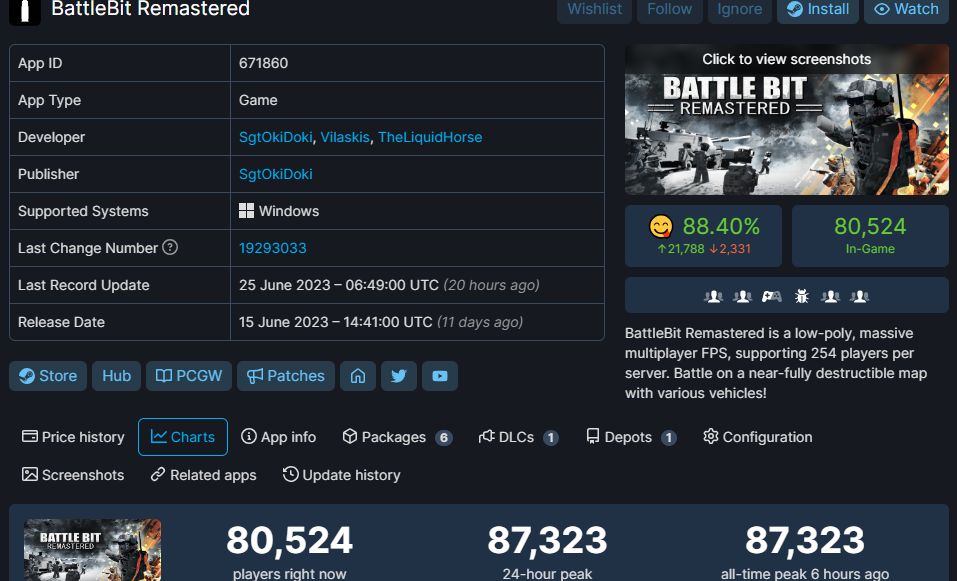Open the homepage via the house icon
Screen dimensions: 957x581
coord(358,376)
